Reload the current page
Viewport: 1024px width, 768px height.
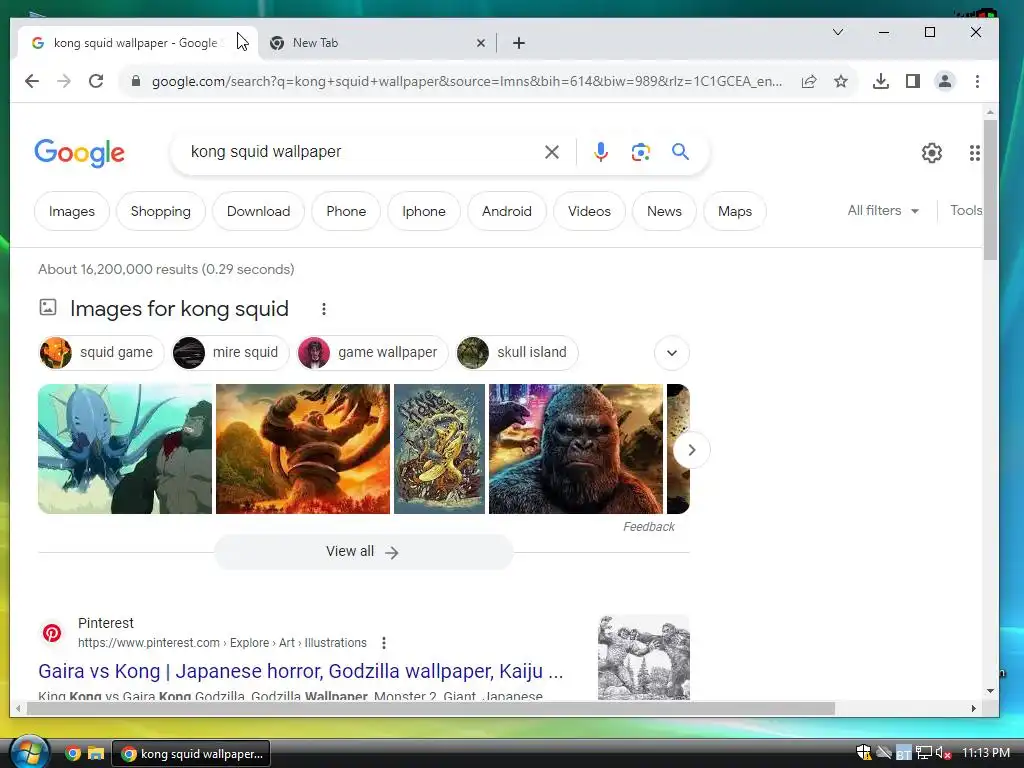96,81
